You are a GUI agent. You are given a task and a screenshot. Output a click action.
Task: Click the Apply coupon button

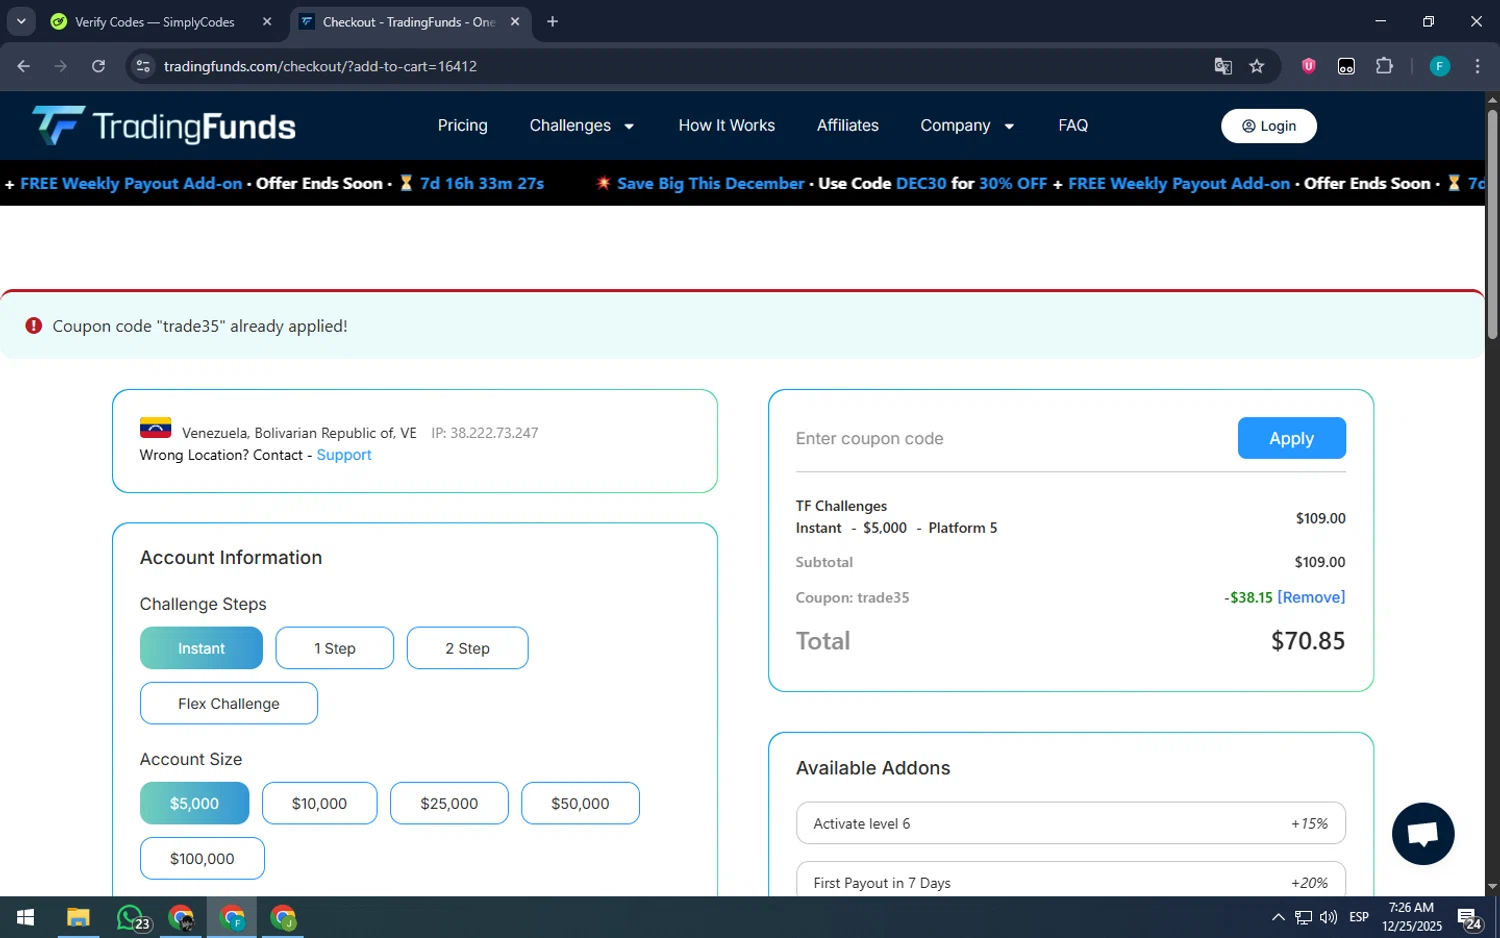click(x=1291, y=438)
